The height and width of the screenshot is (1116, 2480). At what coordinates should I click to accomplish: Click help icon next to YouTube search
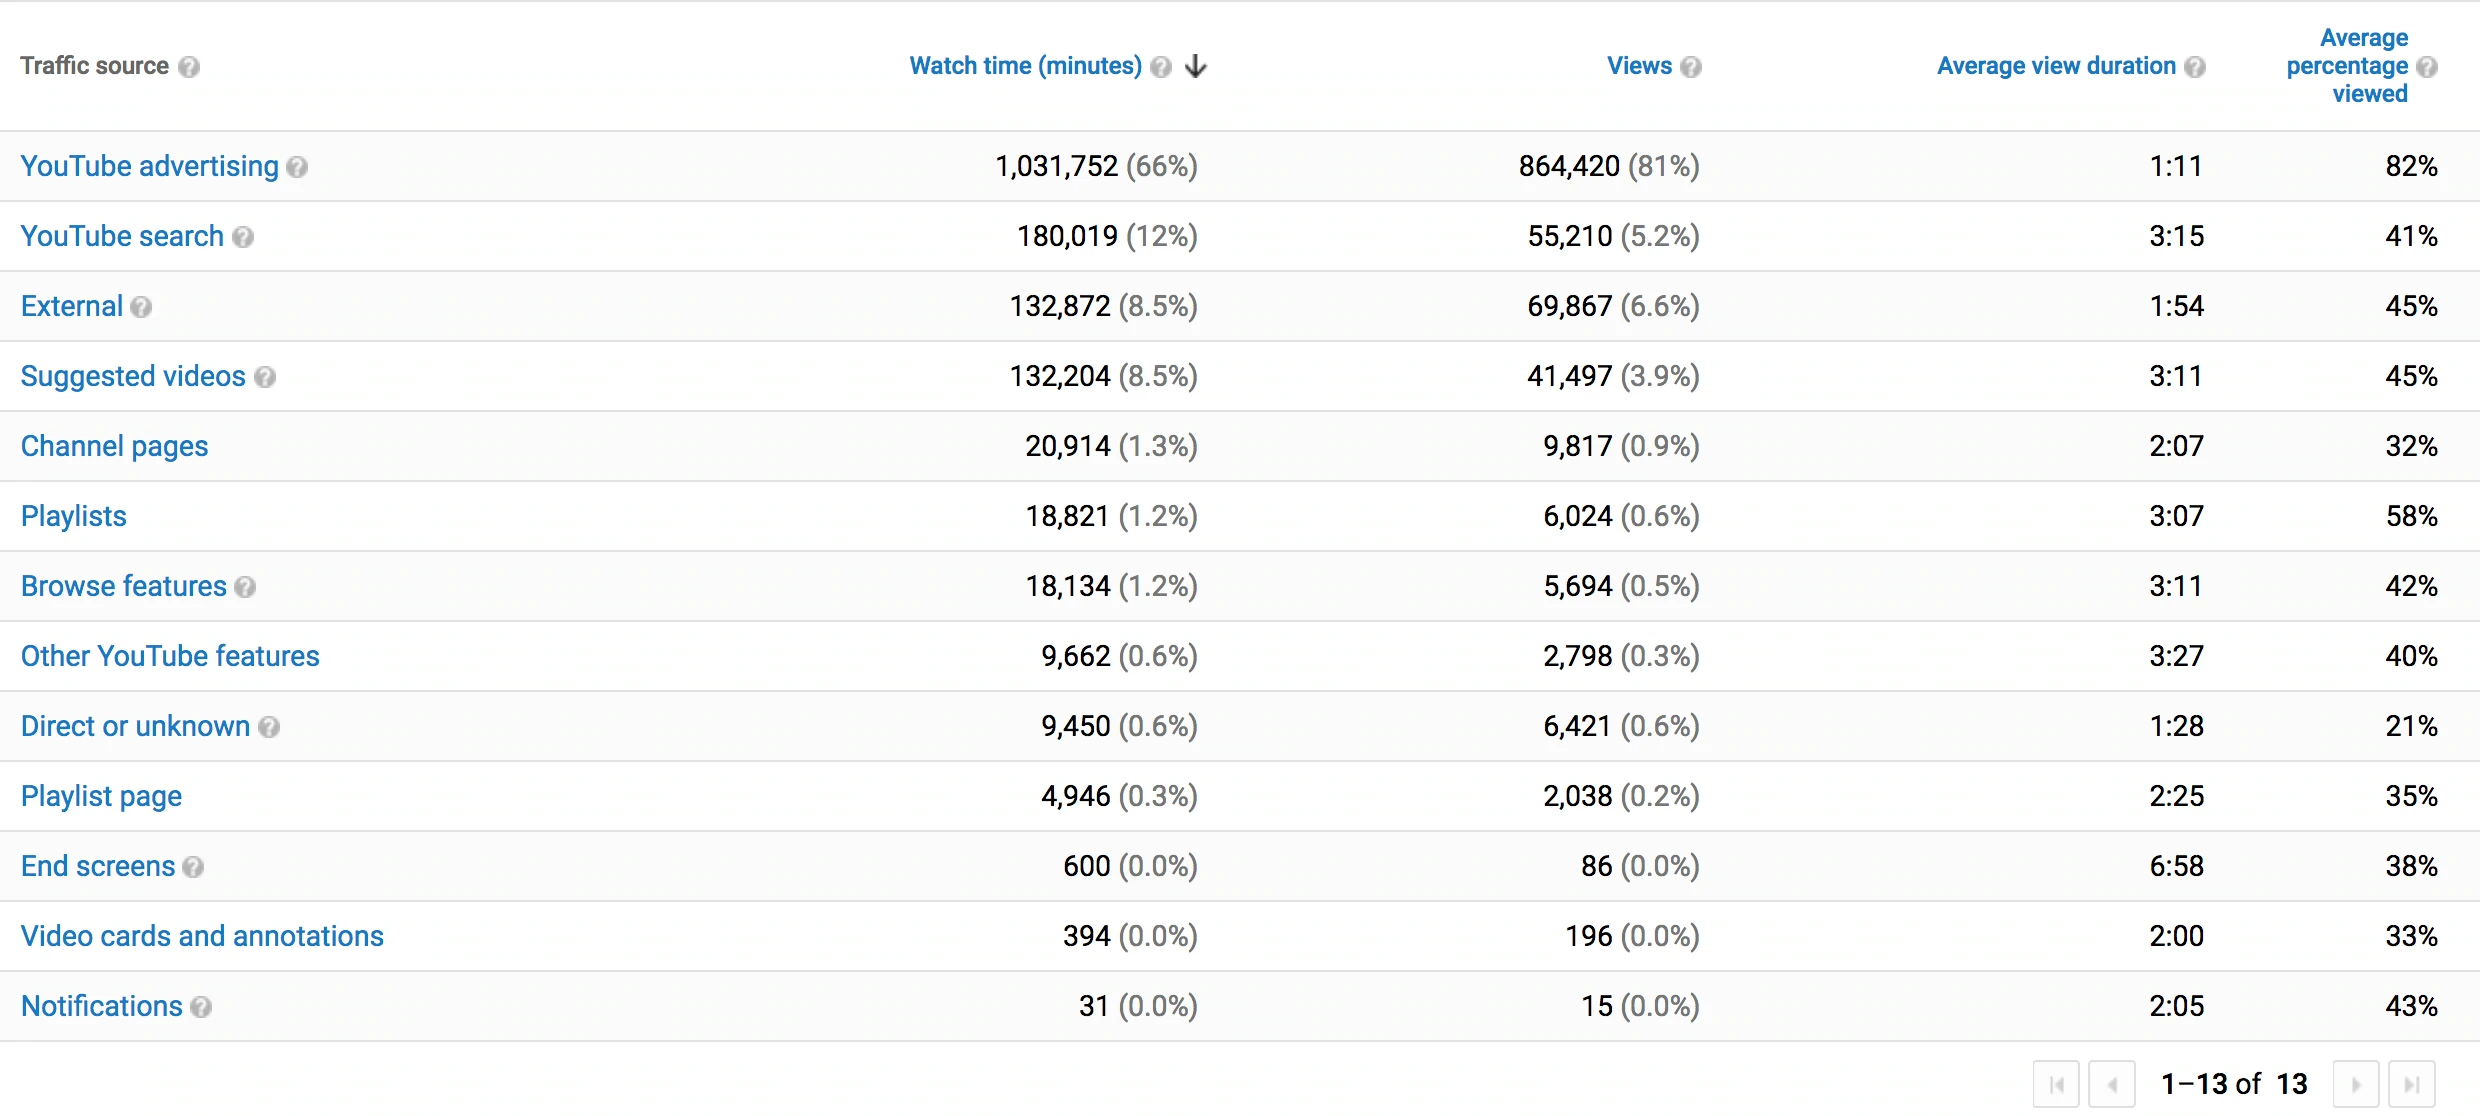click(x=243, y=237)
